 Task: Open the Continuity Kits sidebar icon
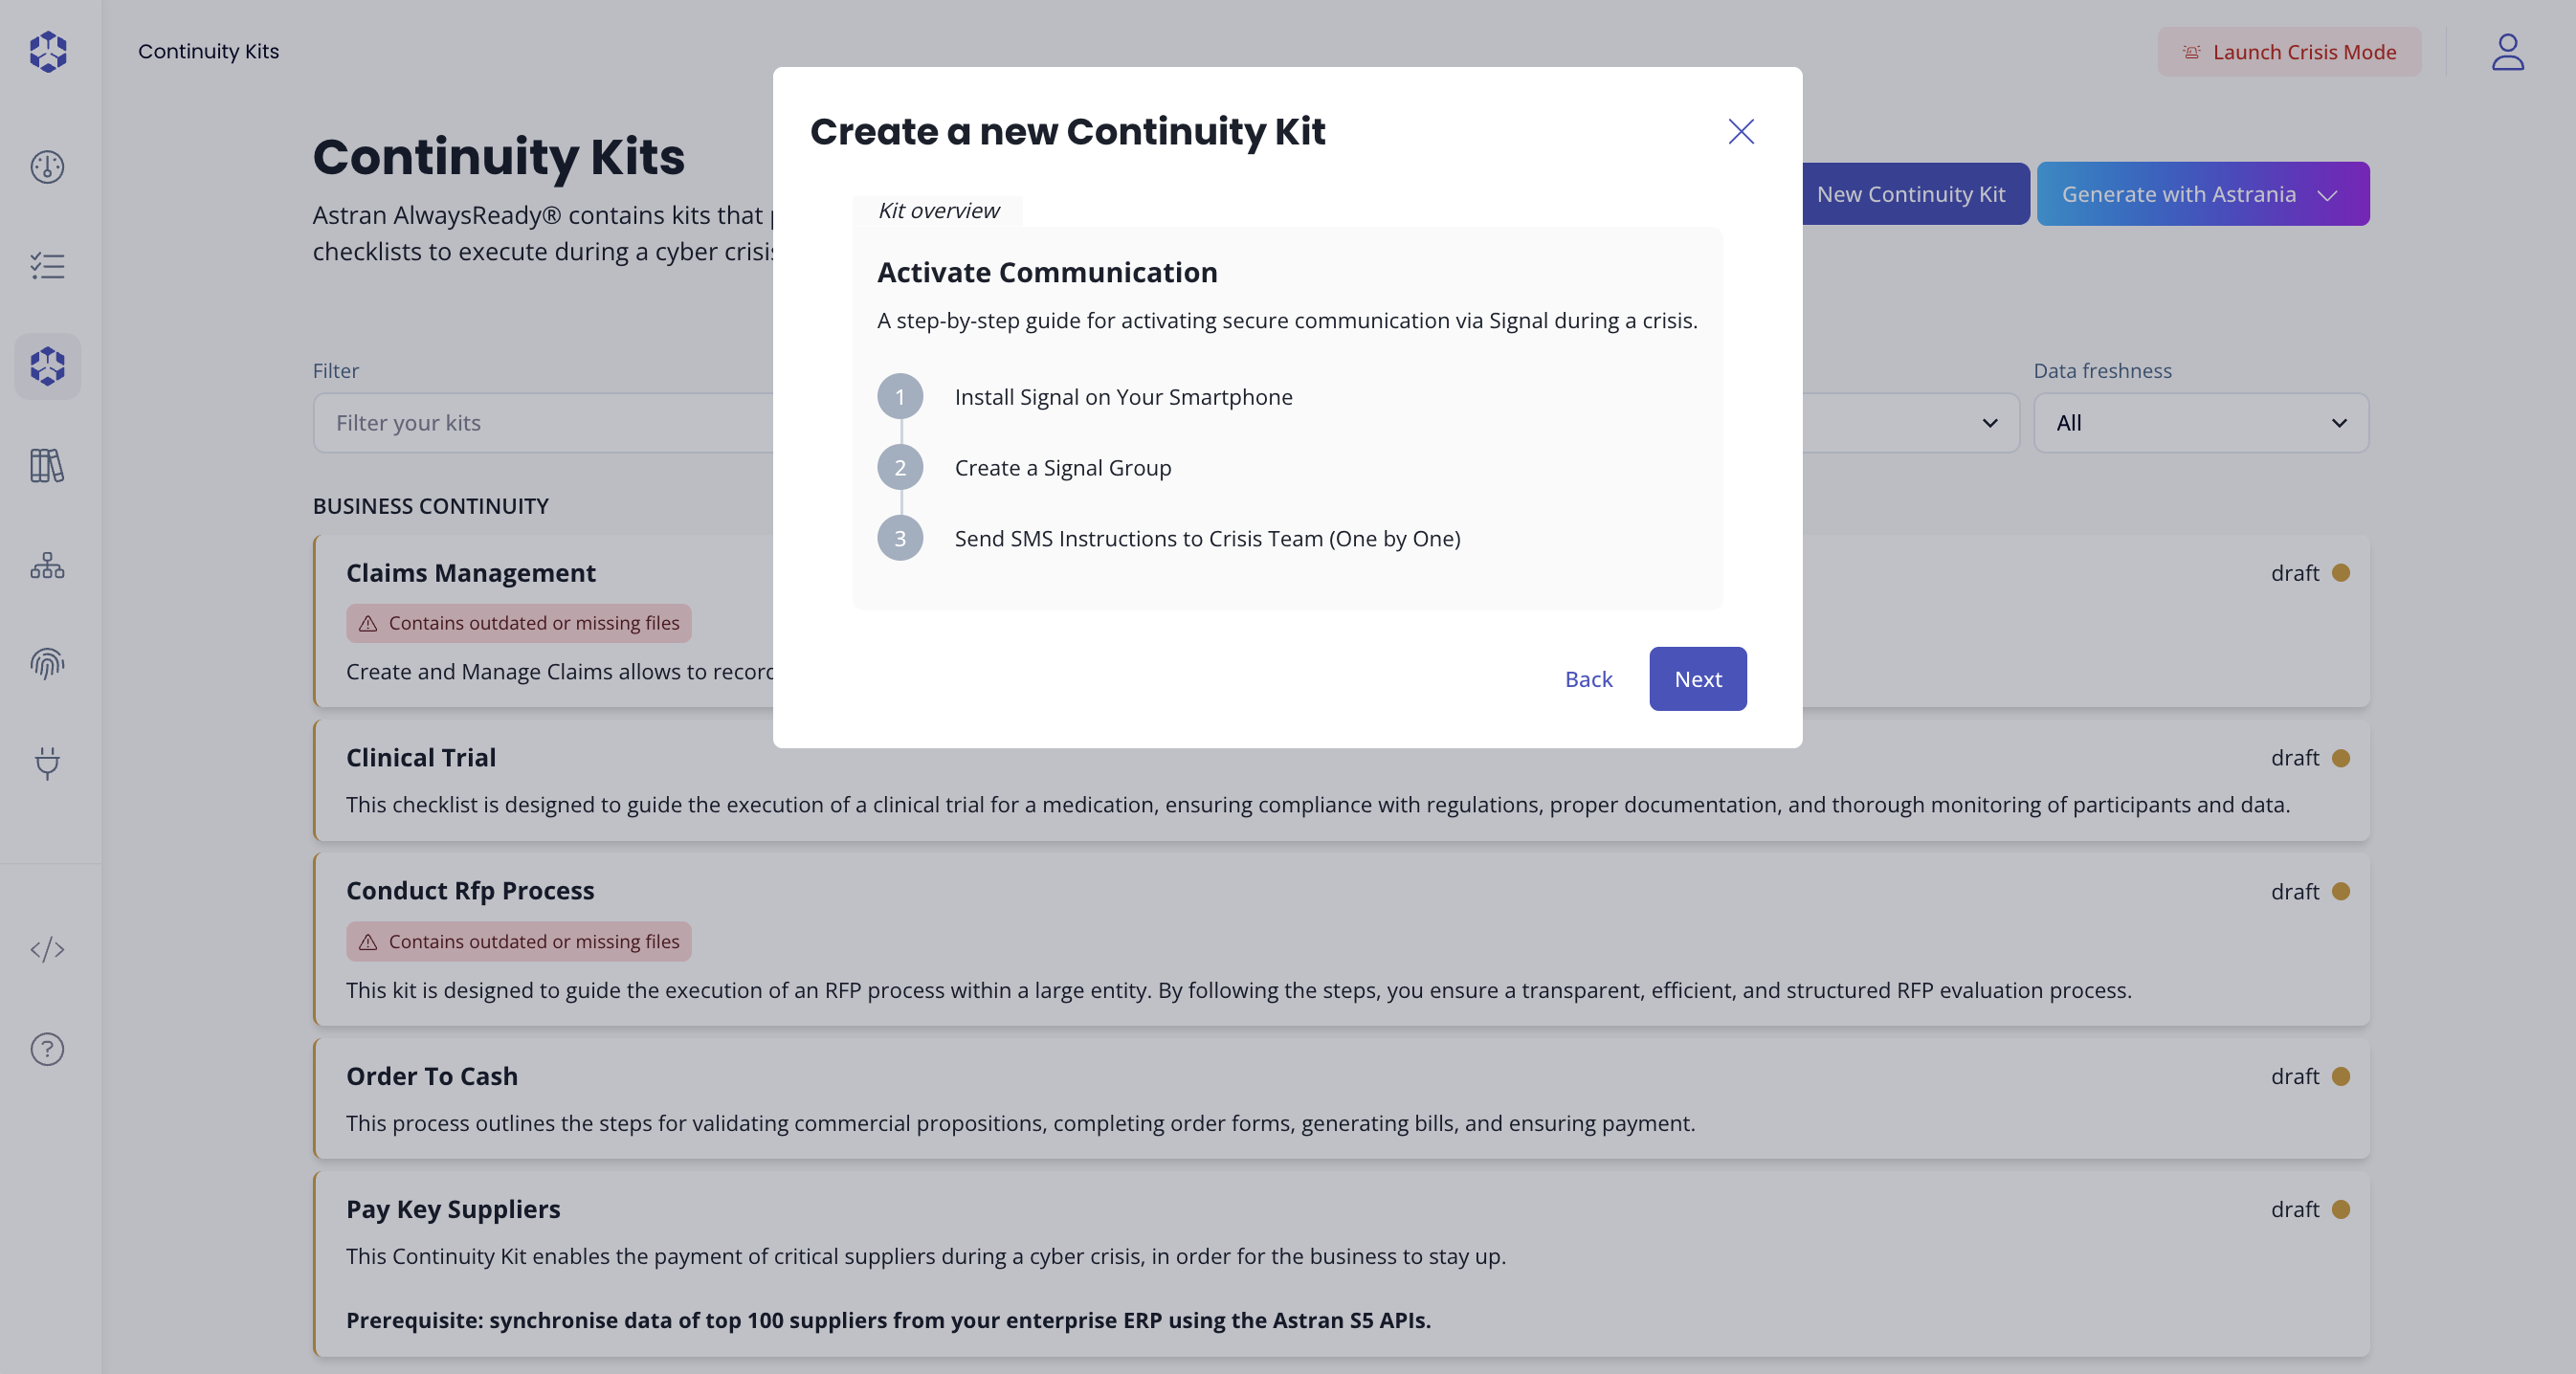(47, 366)
